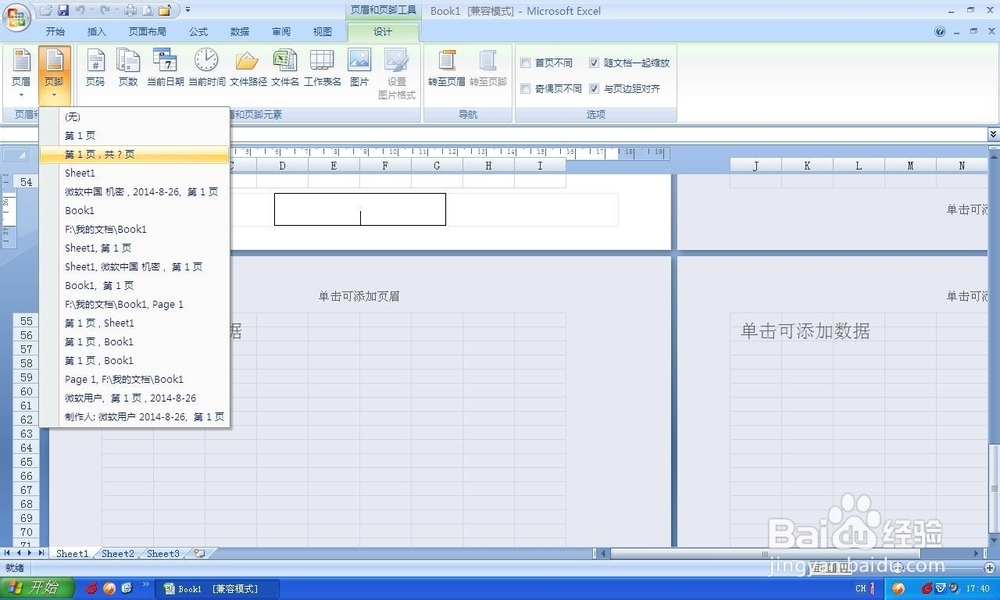
Task: Click the CH language indicator in tray
Action: tap(860, 589)
